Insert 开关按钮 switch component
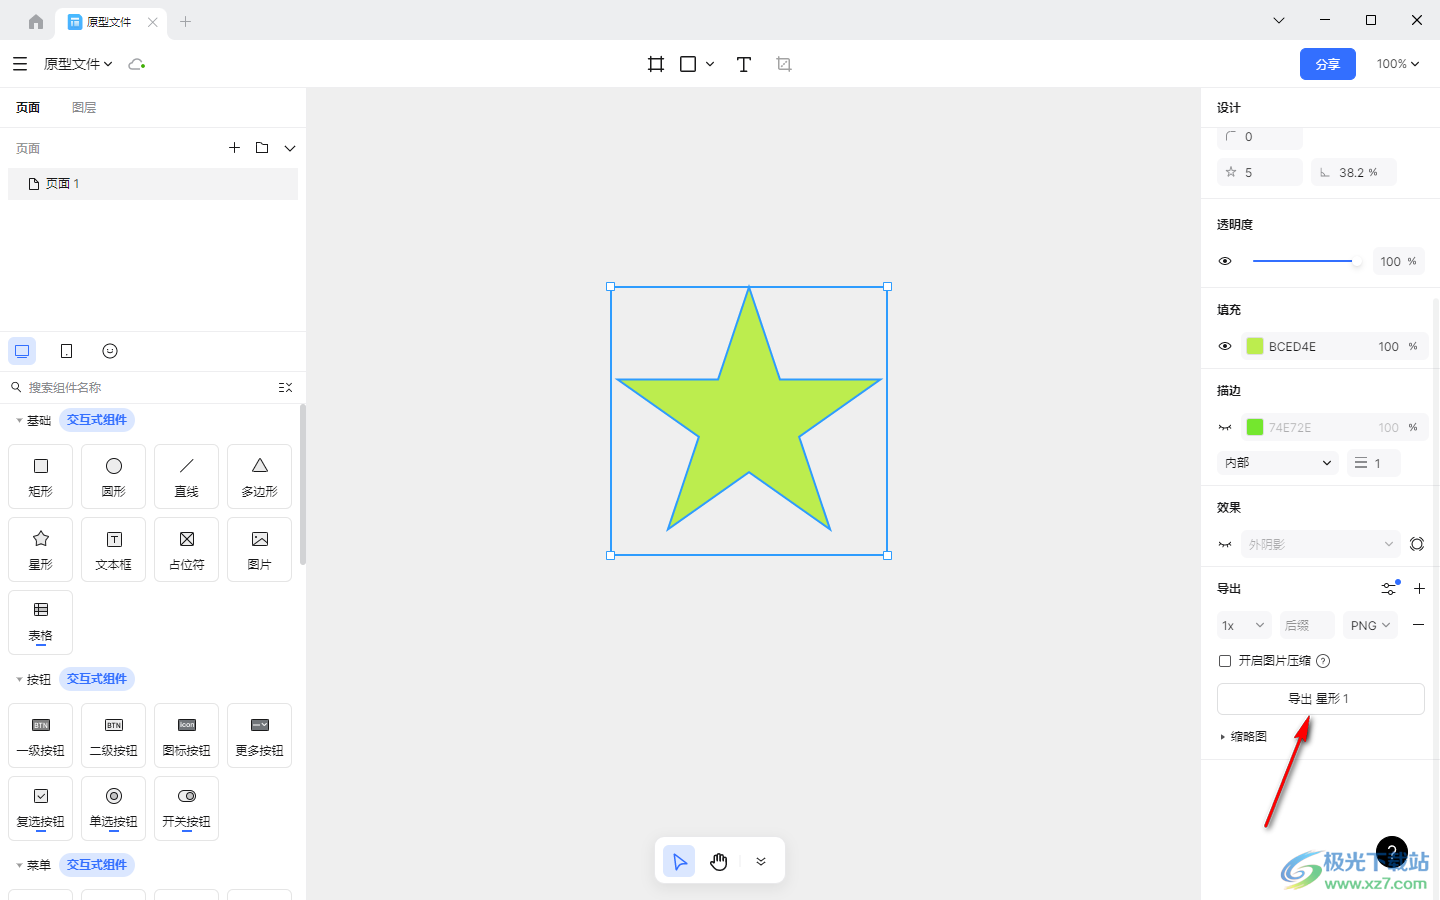The image size is (1440, 900). coord(186,808)
